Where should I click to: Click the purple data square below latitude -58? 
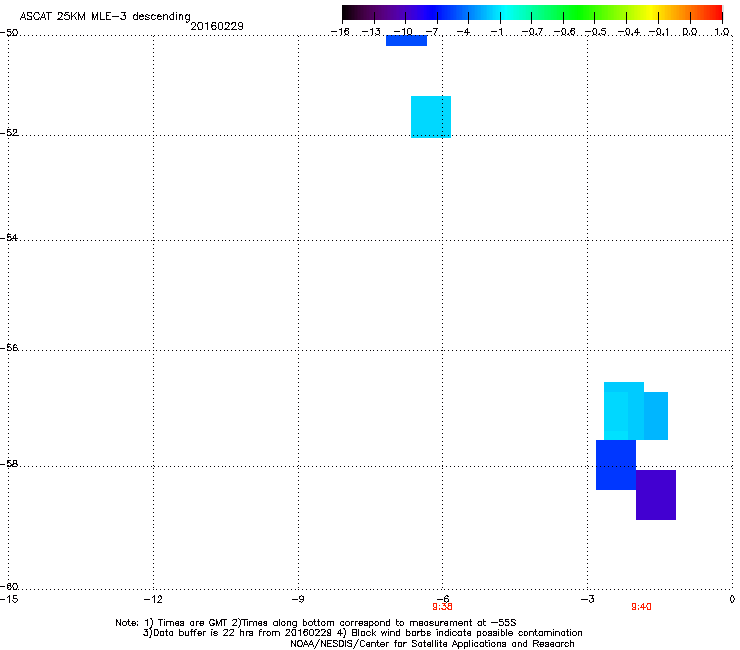click(656, 495)
